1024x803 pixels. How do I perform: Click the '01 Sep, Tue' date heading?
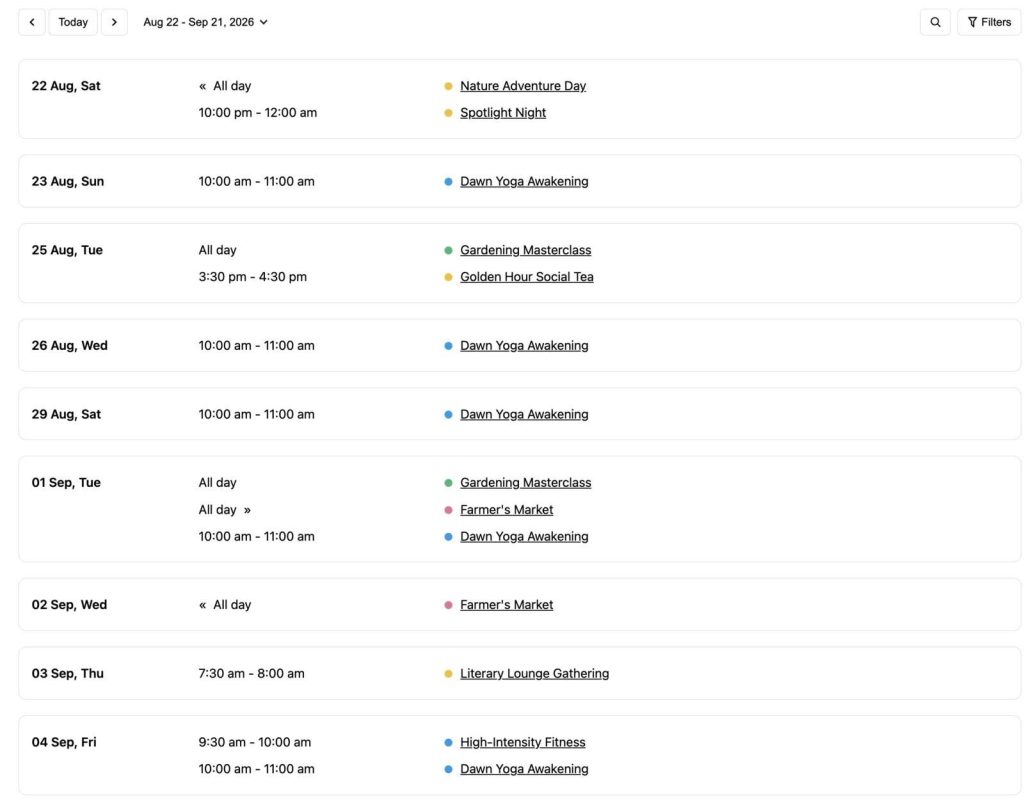click(66, 482)
